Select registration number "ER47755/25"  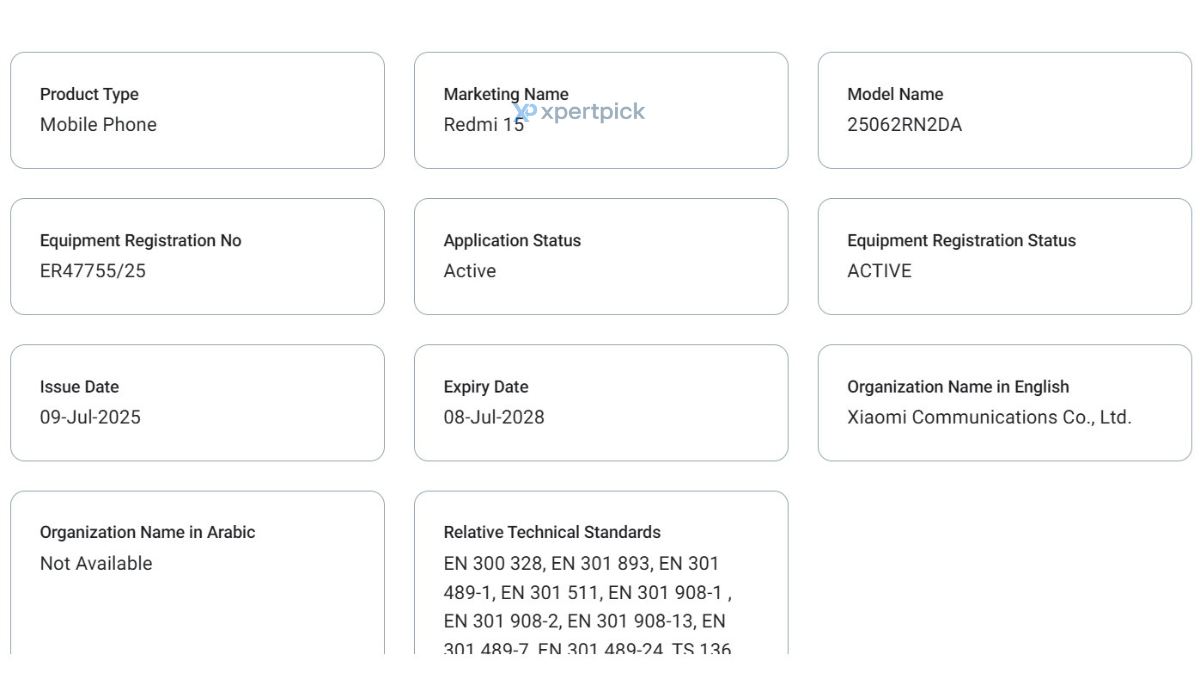(93, 270)
